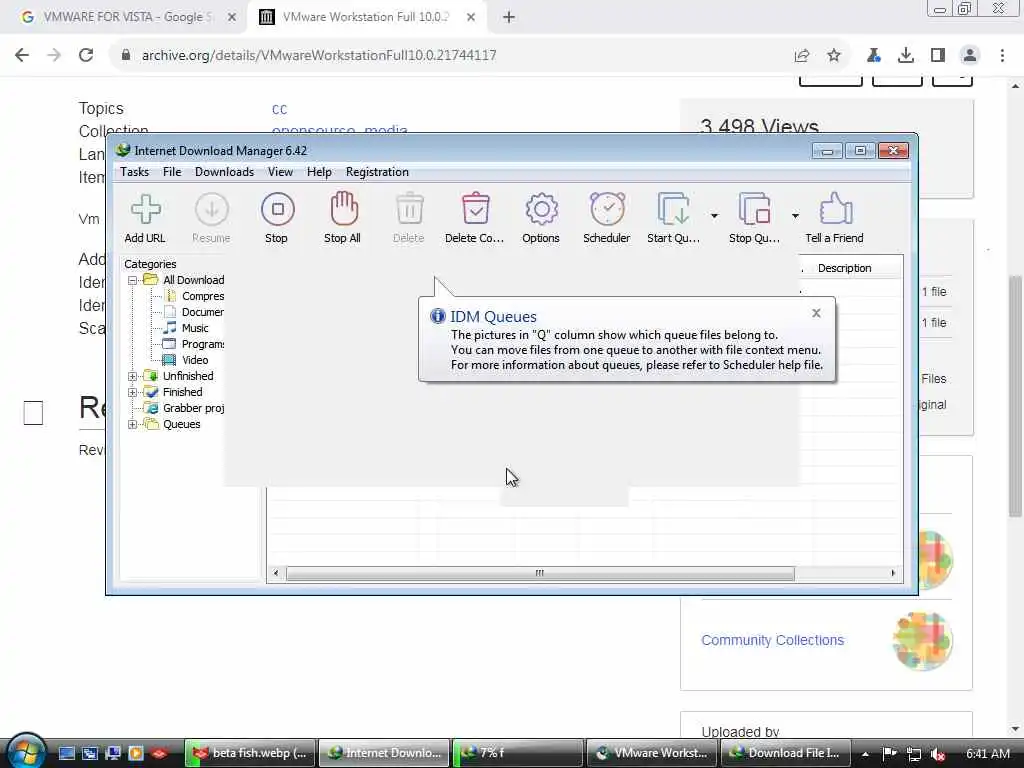
Task: Click the Tell a Friend thumbs-up icon
Action: coord(835,218)
